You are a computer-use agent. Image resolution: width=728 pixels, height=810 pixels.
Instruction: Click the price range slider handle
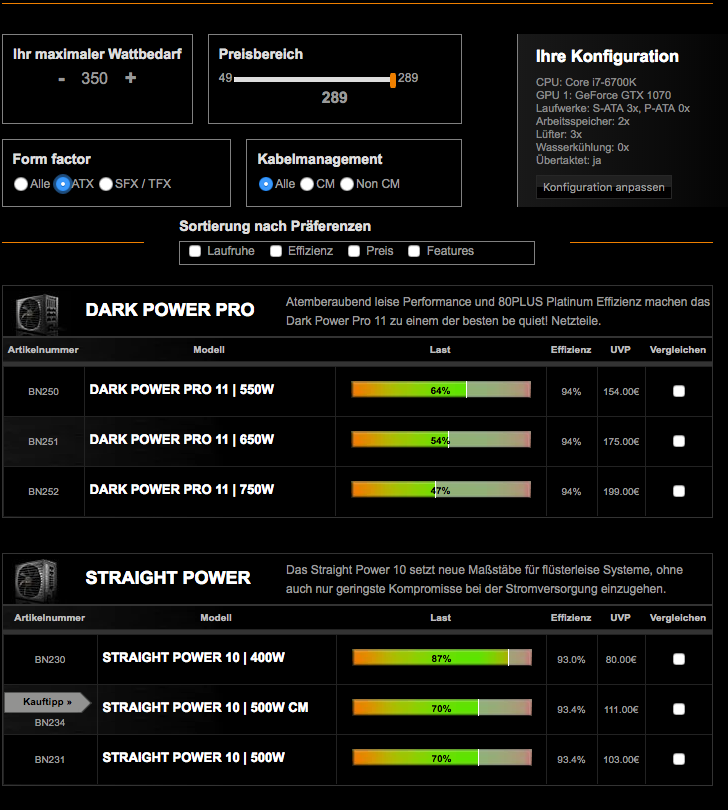click(x=393, y=80)
